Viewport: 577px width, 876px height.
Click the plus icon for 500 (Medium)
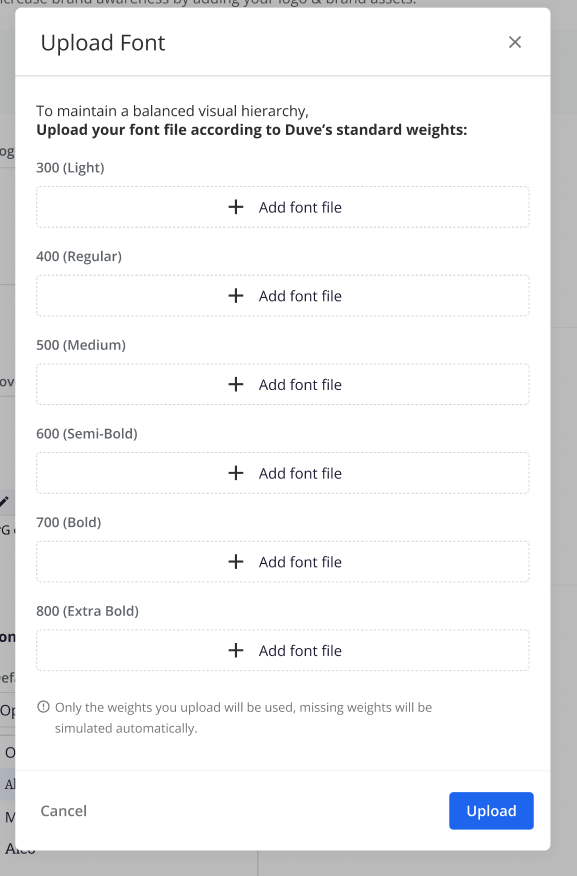click(236, 384)
